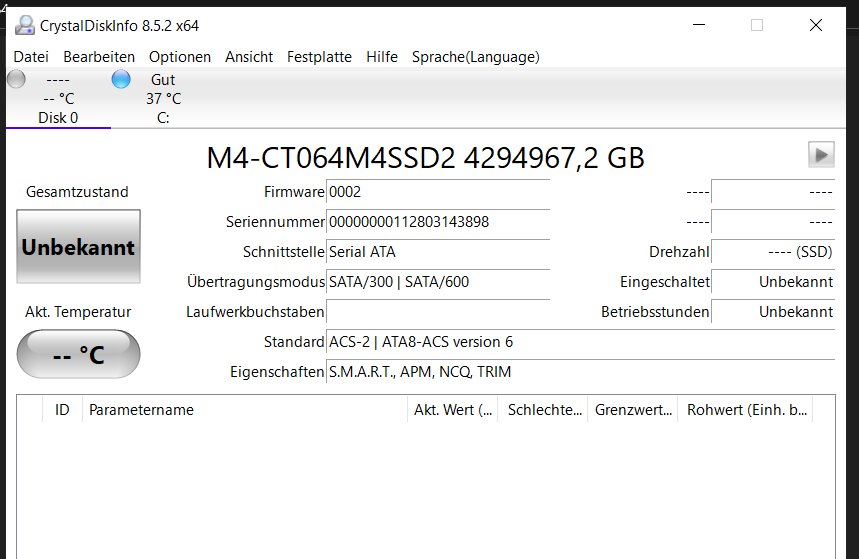859x559 pixels.
Task: Click the Standard ACS-2 field
Action: (581, 342)
